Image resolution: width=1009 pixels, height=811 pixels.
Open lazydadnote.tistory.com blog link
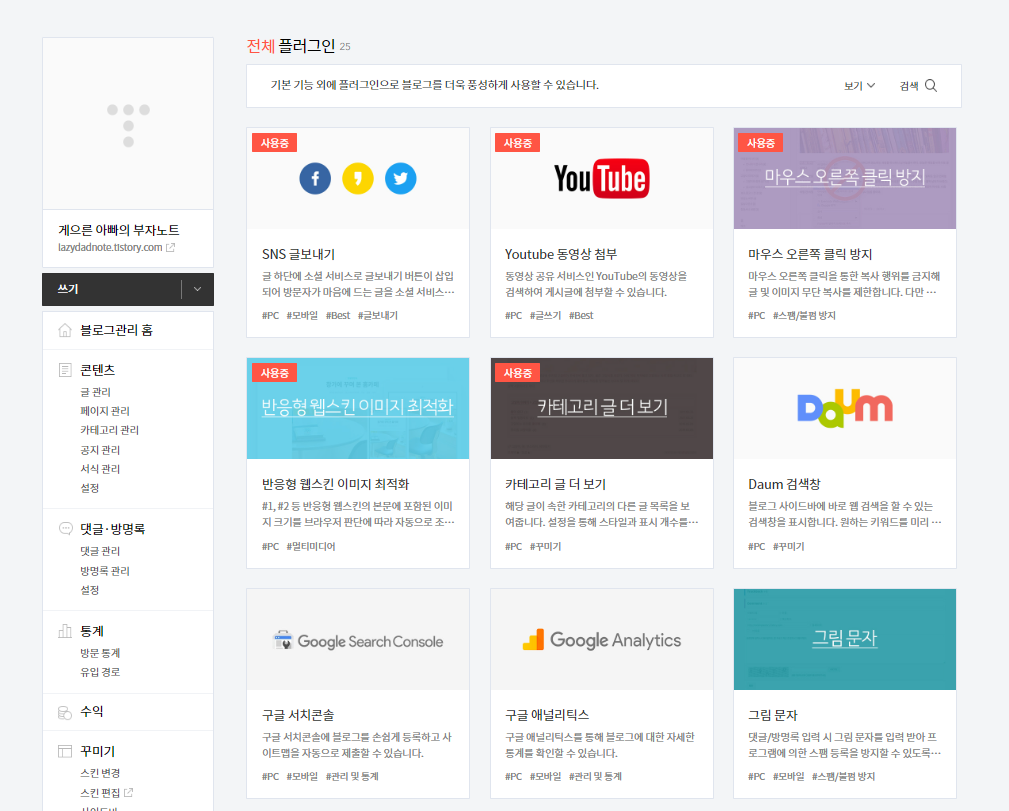[x=110, y=247]
